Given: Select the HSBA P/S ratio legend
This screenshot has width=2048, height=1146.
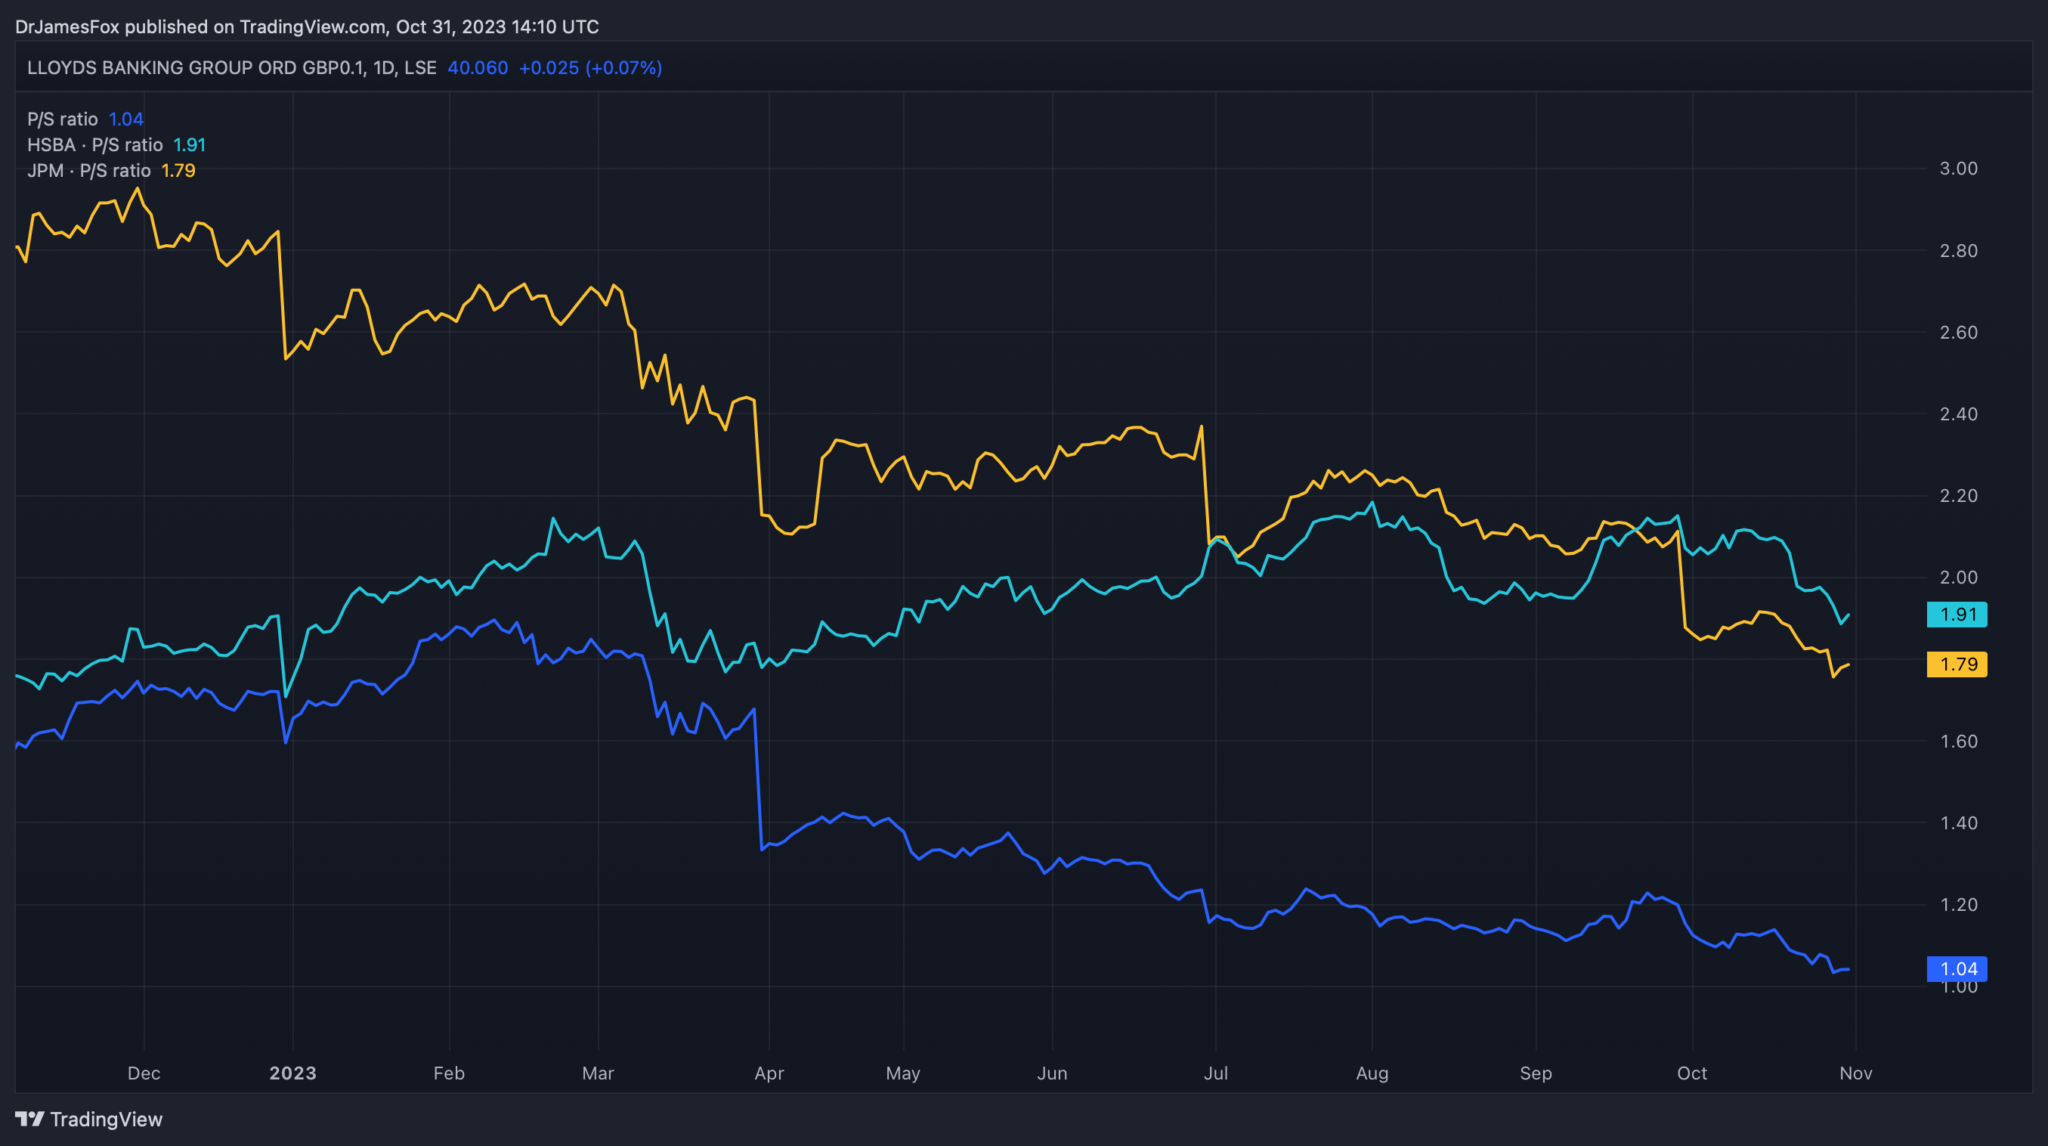Looking at the screenshot, I should click(95, 145).
